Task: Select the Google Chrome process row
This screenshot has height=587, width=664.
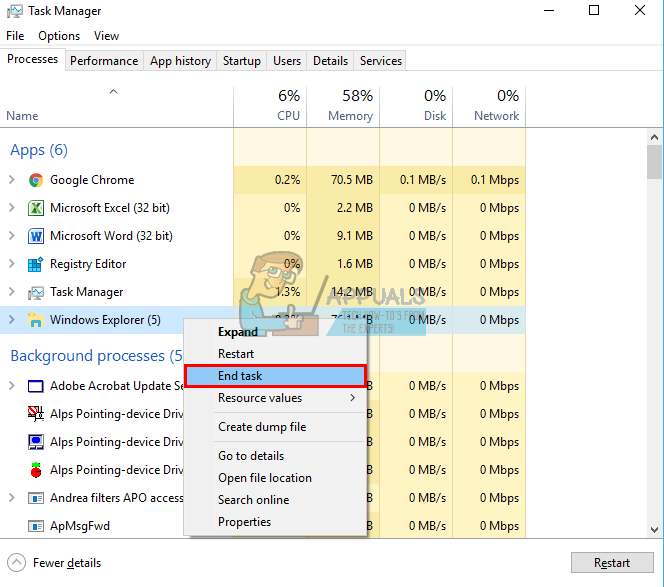Action: click(x=263, y=180)
